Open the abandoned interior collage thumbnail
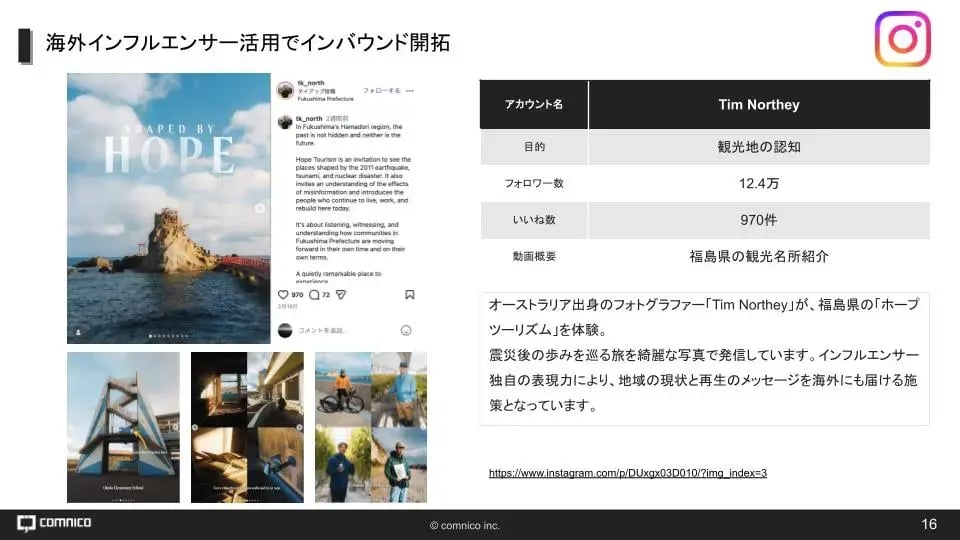960x540 pixels. (247, 427)
